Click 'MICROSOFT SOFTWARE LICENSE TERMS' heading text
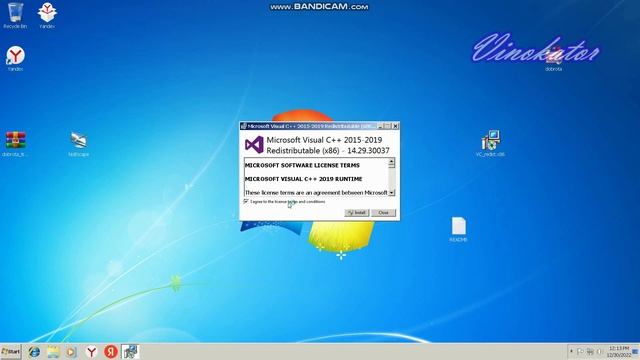 click(302, 165)
